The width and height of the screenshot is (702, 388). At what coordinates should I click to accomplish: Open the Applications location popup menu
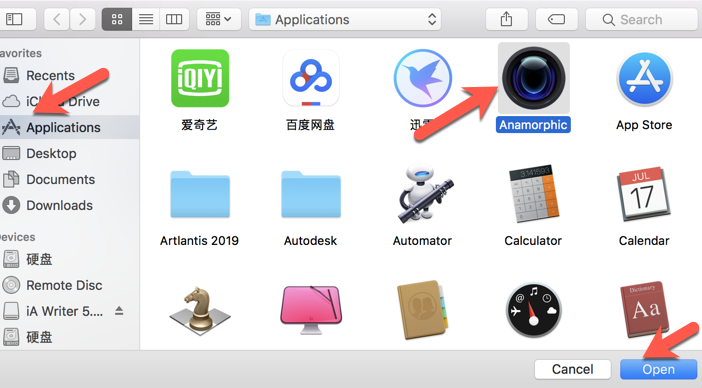(x=345, y=19)
